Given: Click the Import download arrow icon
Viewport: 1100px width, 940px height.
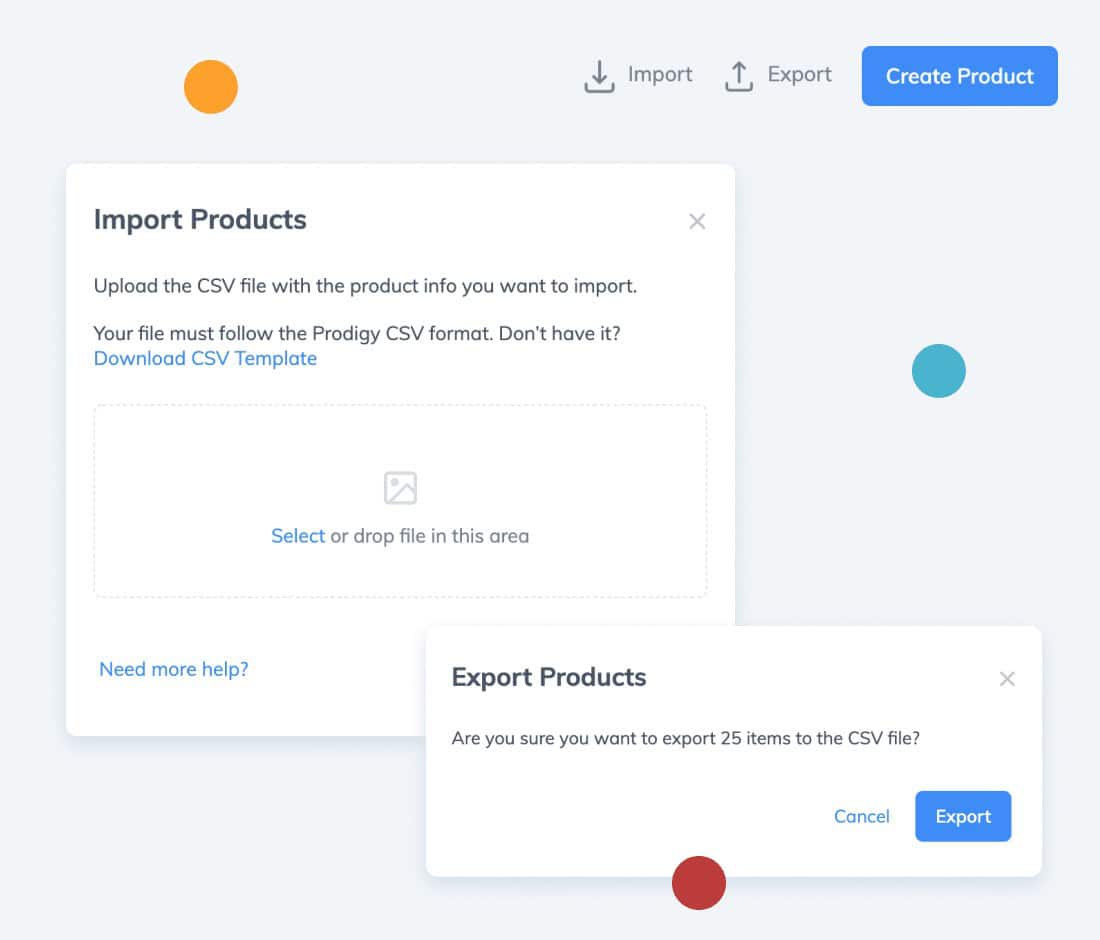Looking at the screenshot, I should coord(599,76).
